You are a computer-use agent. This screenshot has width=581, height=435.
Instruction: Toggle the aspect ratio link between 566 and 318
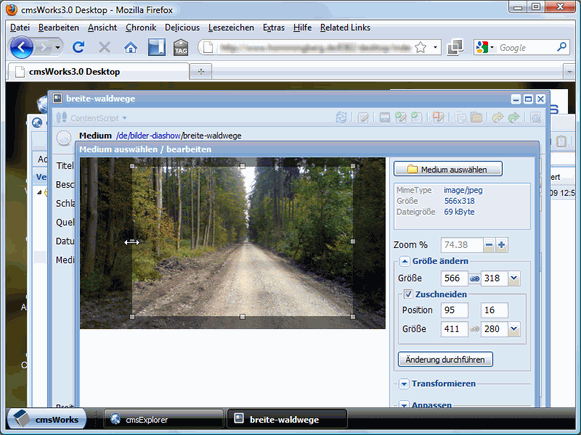475,279
